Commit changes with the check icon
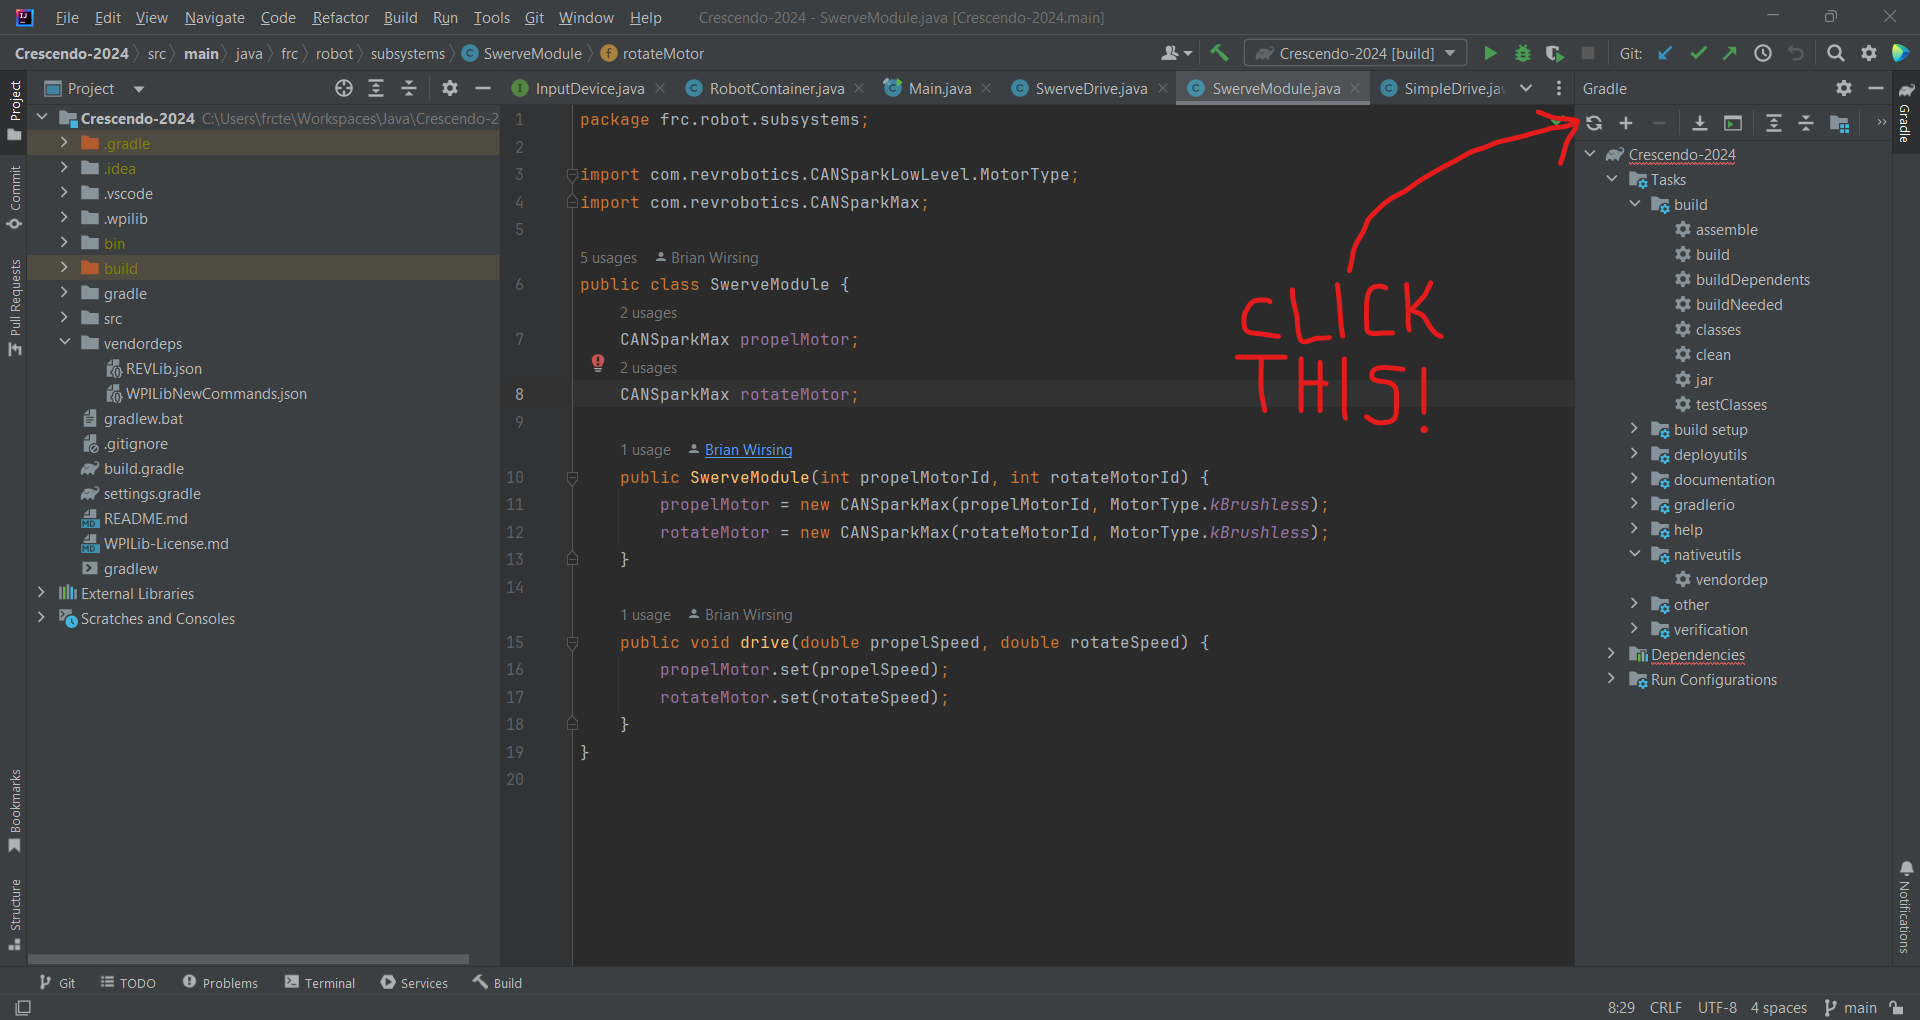Image resolution: width=1920 pixels, height=1020 pixels. (x=1698, y=53)
